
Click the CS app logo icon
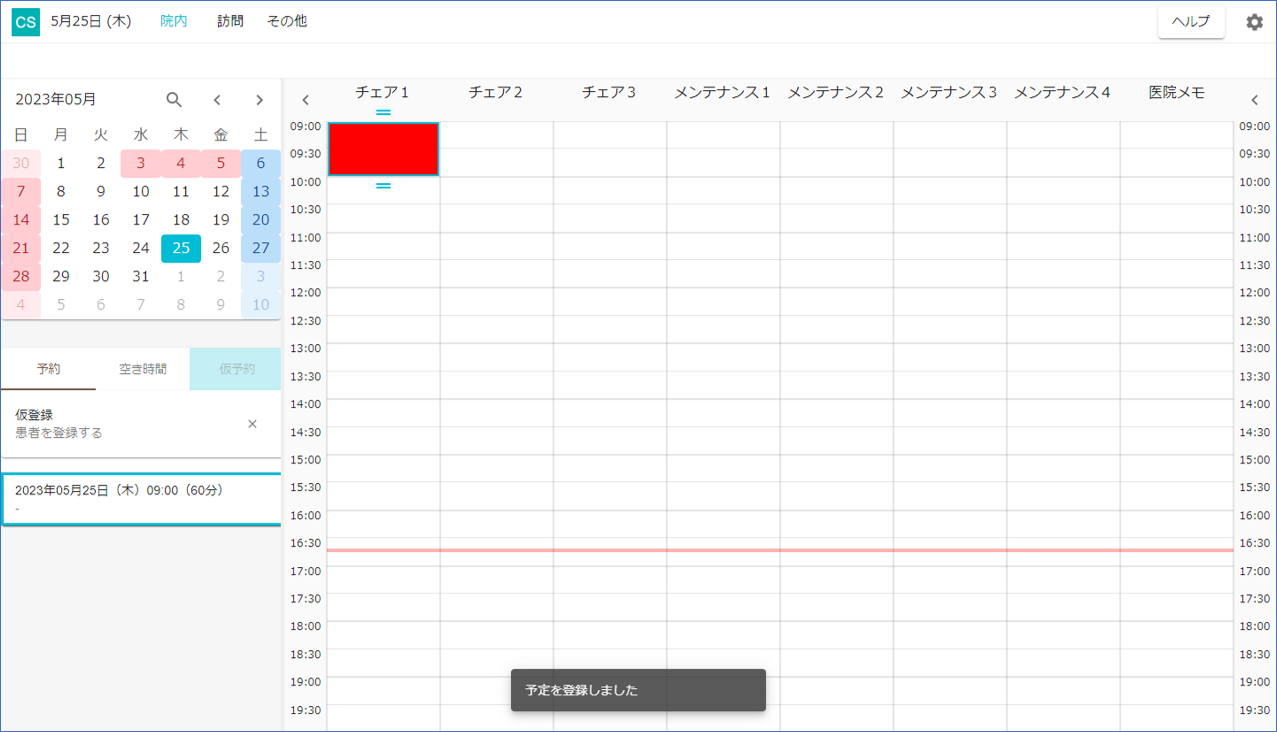pyautogui.click(x=26, y=22)
